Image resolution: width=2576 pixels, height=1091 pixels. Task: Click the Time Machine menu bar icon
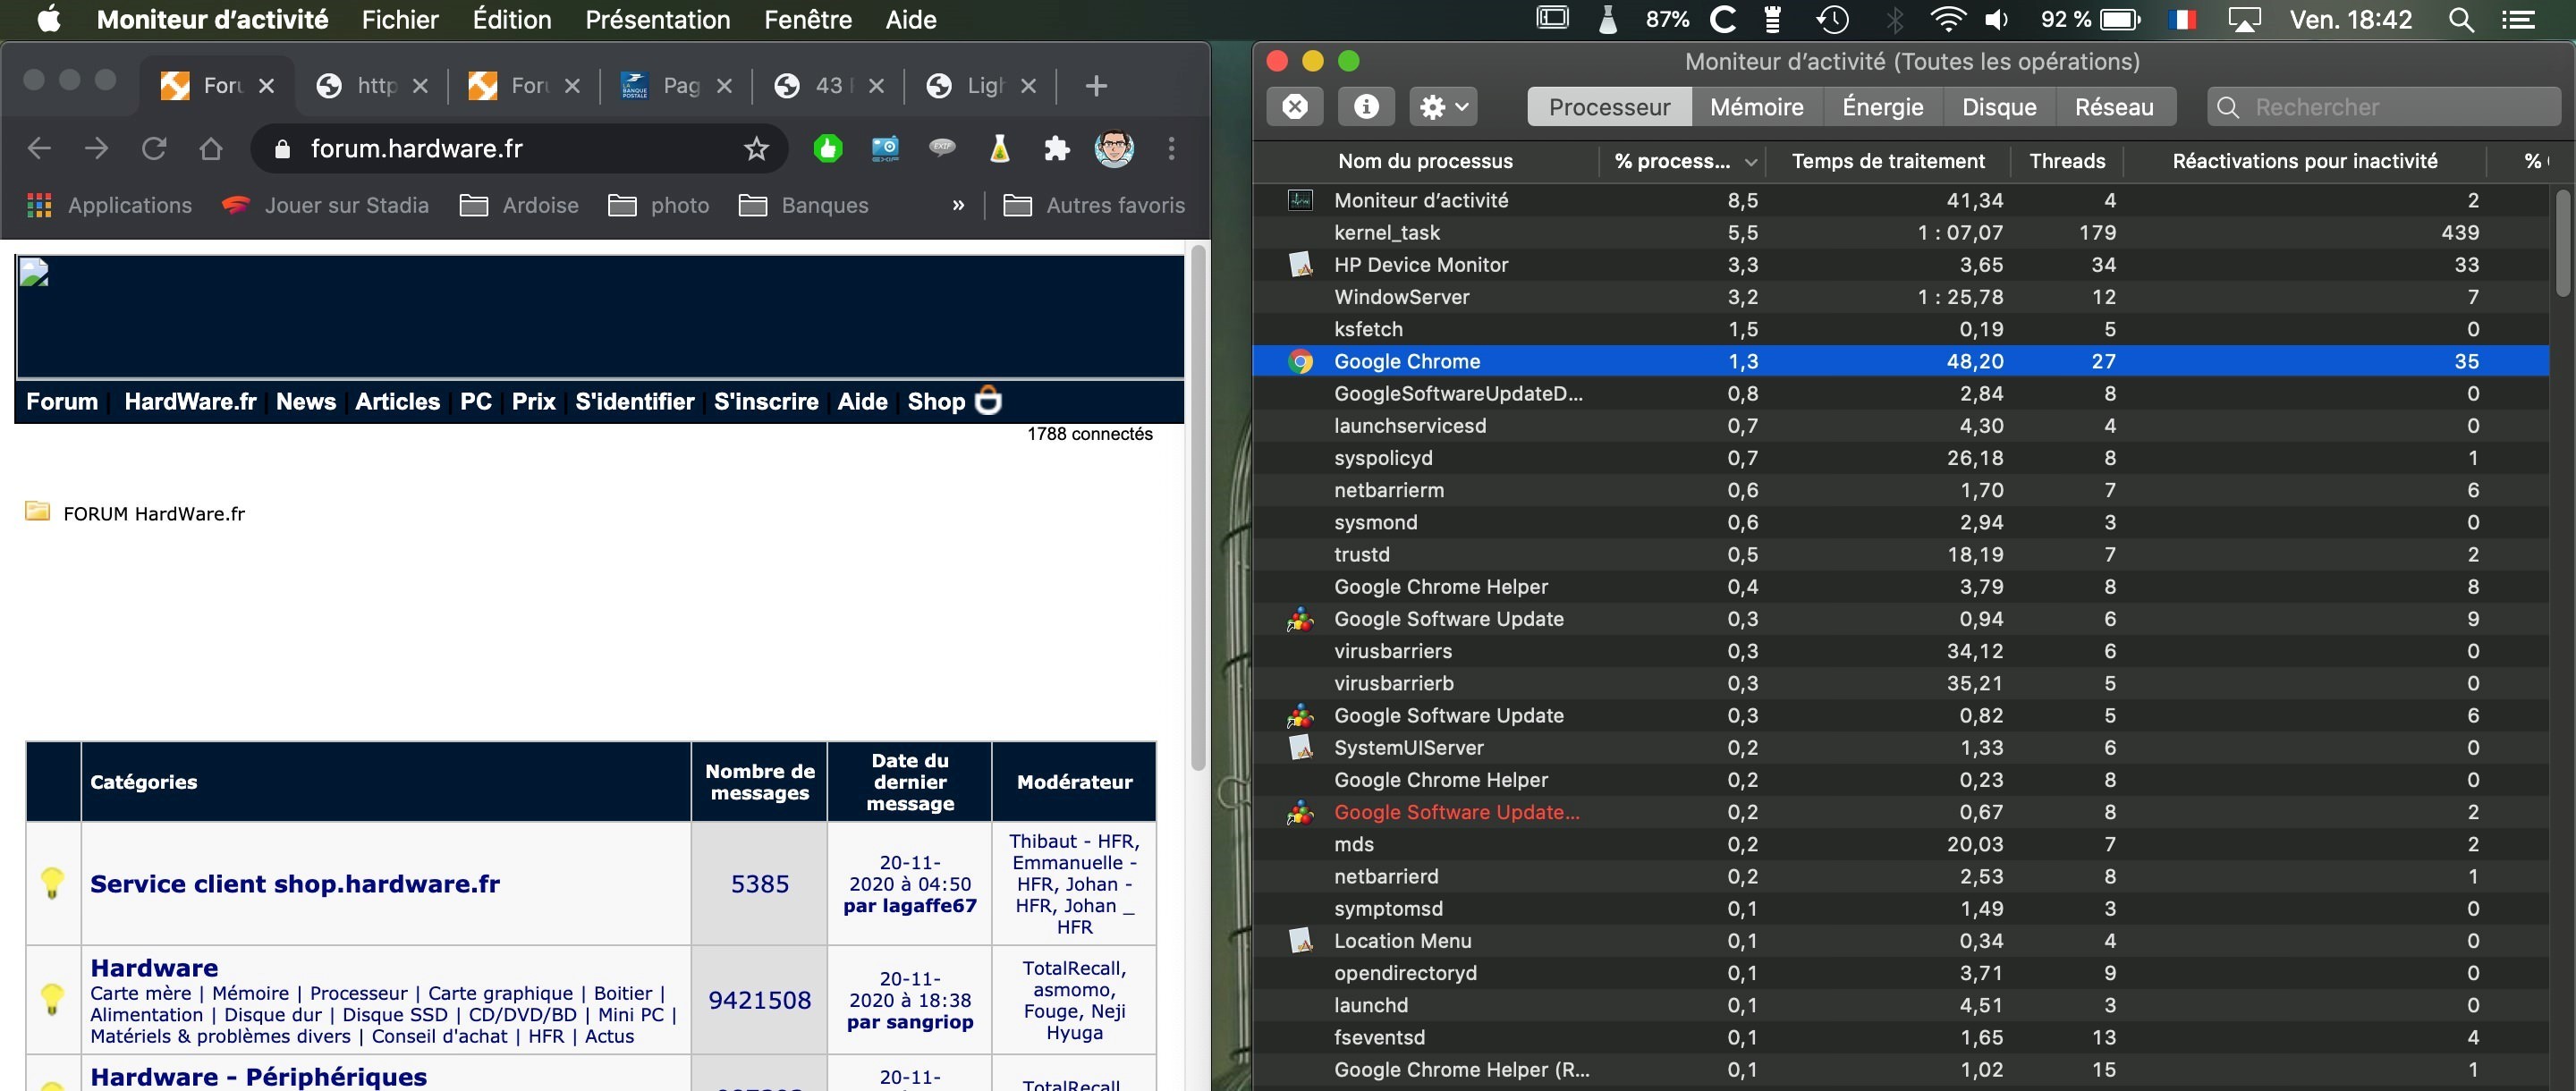[x=1832, y=20]
